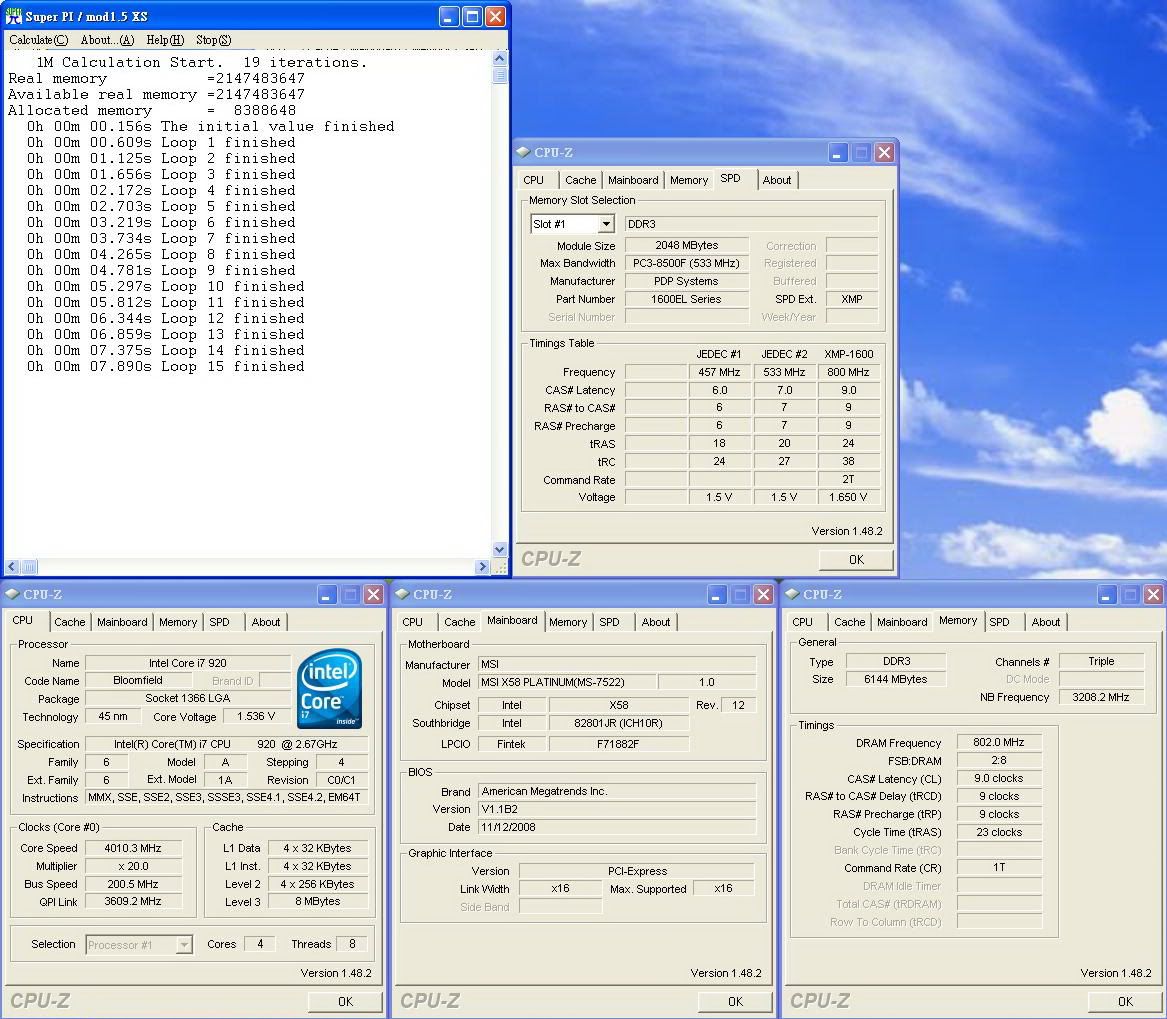Select Cache tab in Mainboard CPU-Z window
Image resolution: width=1167 pixels, height=1019 pixels.
click(x=460, y=622)
